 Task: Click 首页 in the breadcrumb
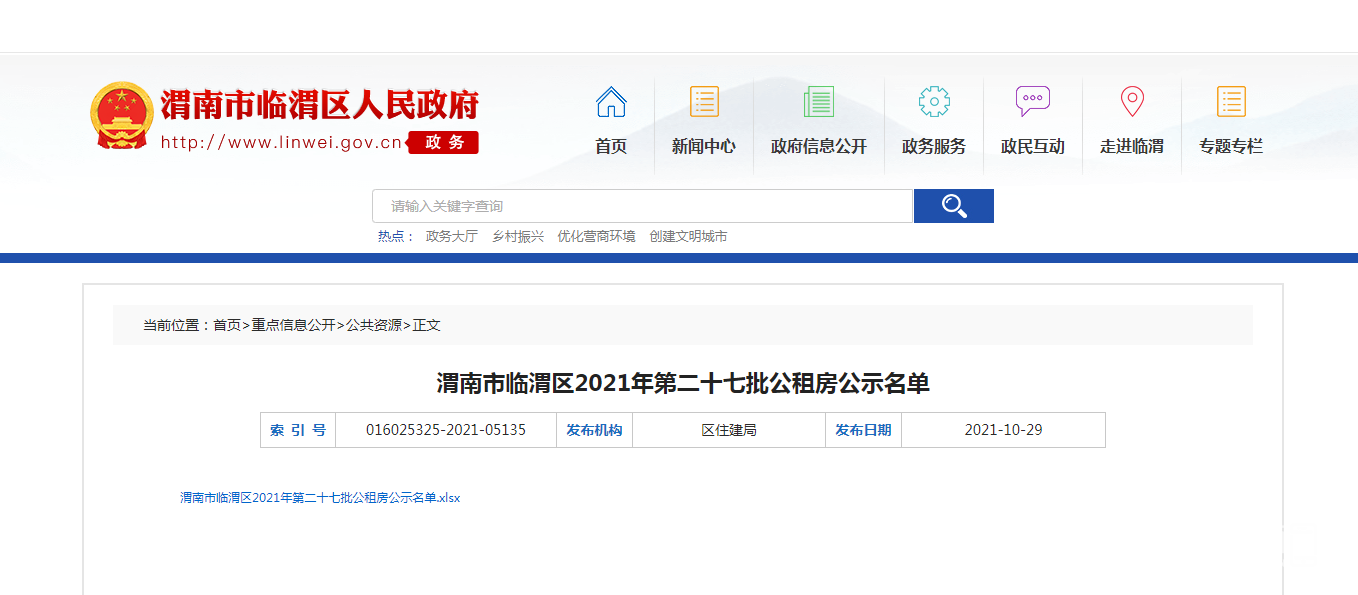227,325
